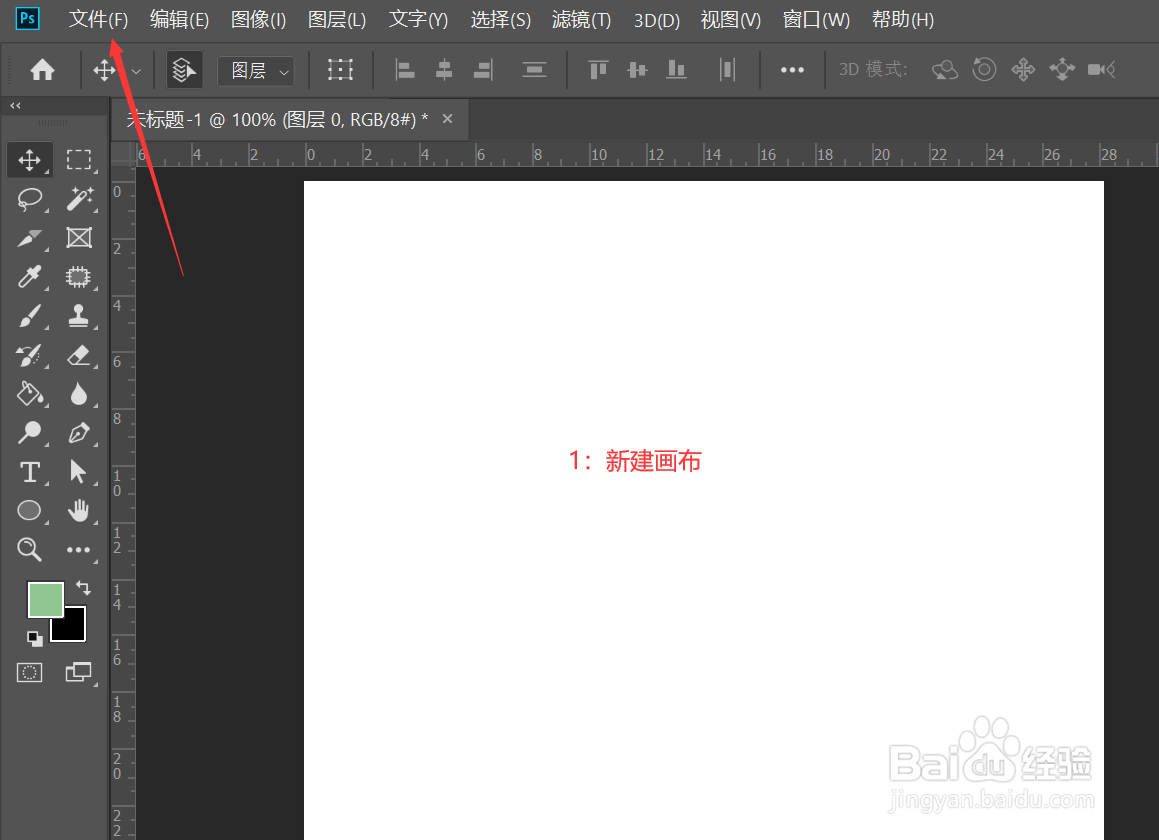This screenshot has height=840, width=1159.
Task: Toggle Show Transform Controls dotted box
Action: point(340,70)
